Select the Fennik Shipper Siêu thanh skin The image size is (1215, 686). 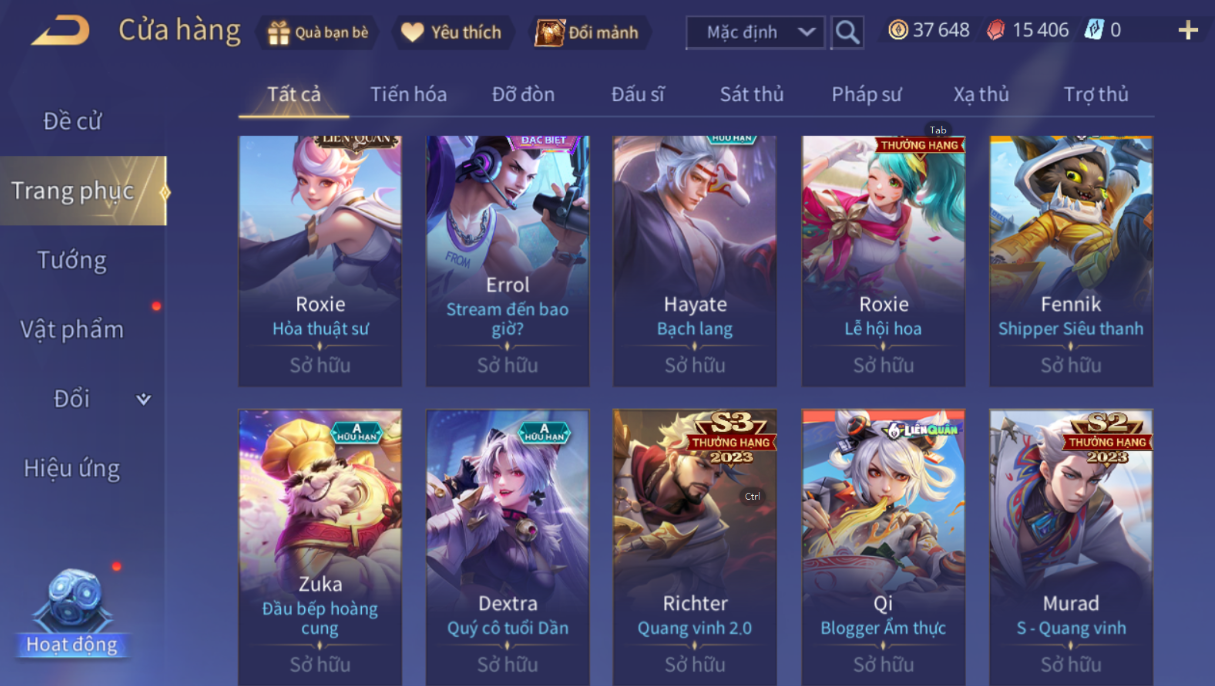click(x=1071, y=261)
